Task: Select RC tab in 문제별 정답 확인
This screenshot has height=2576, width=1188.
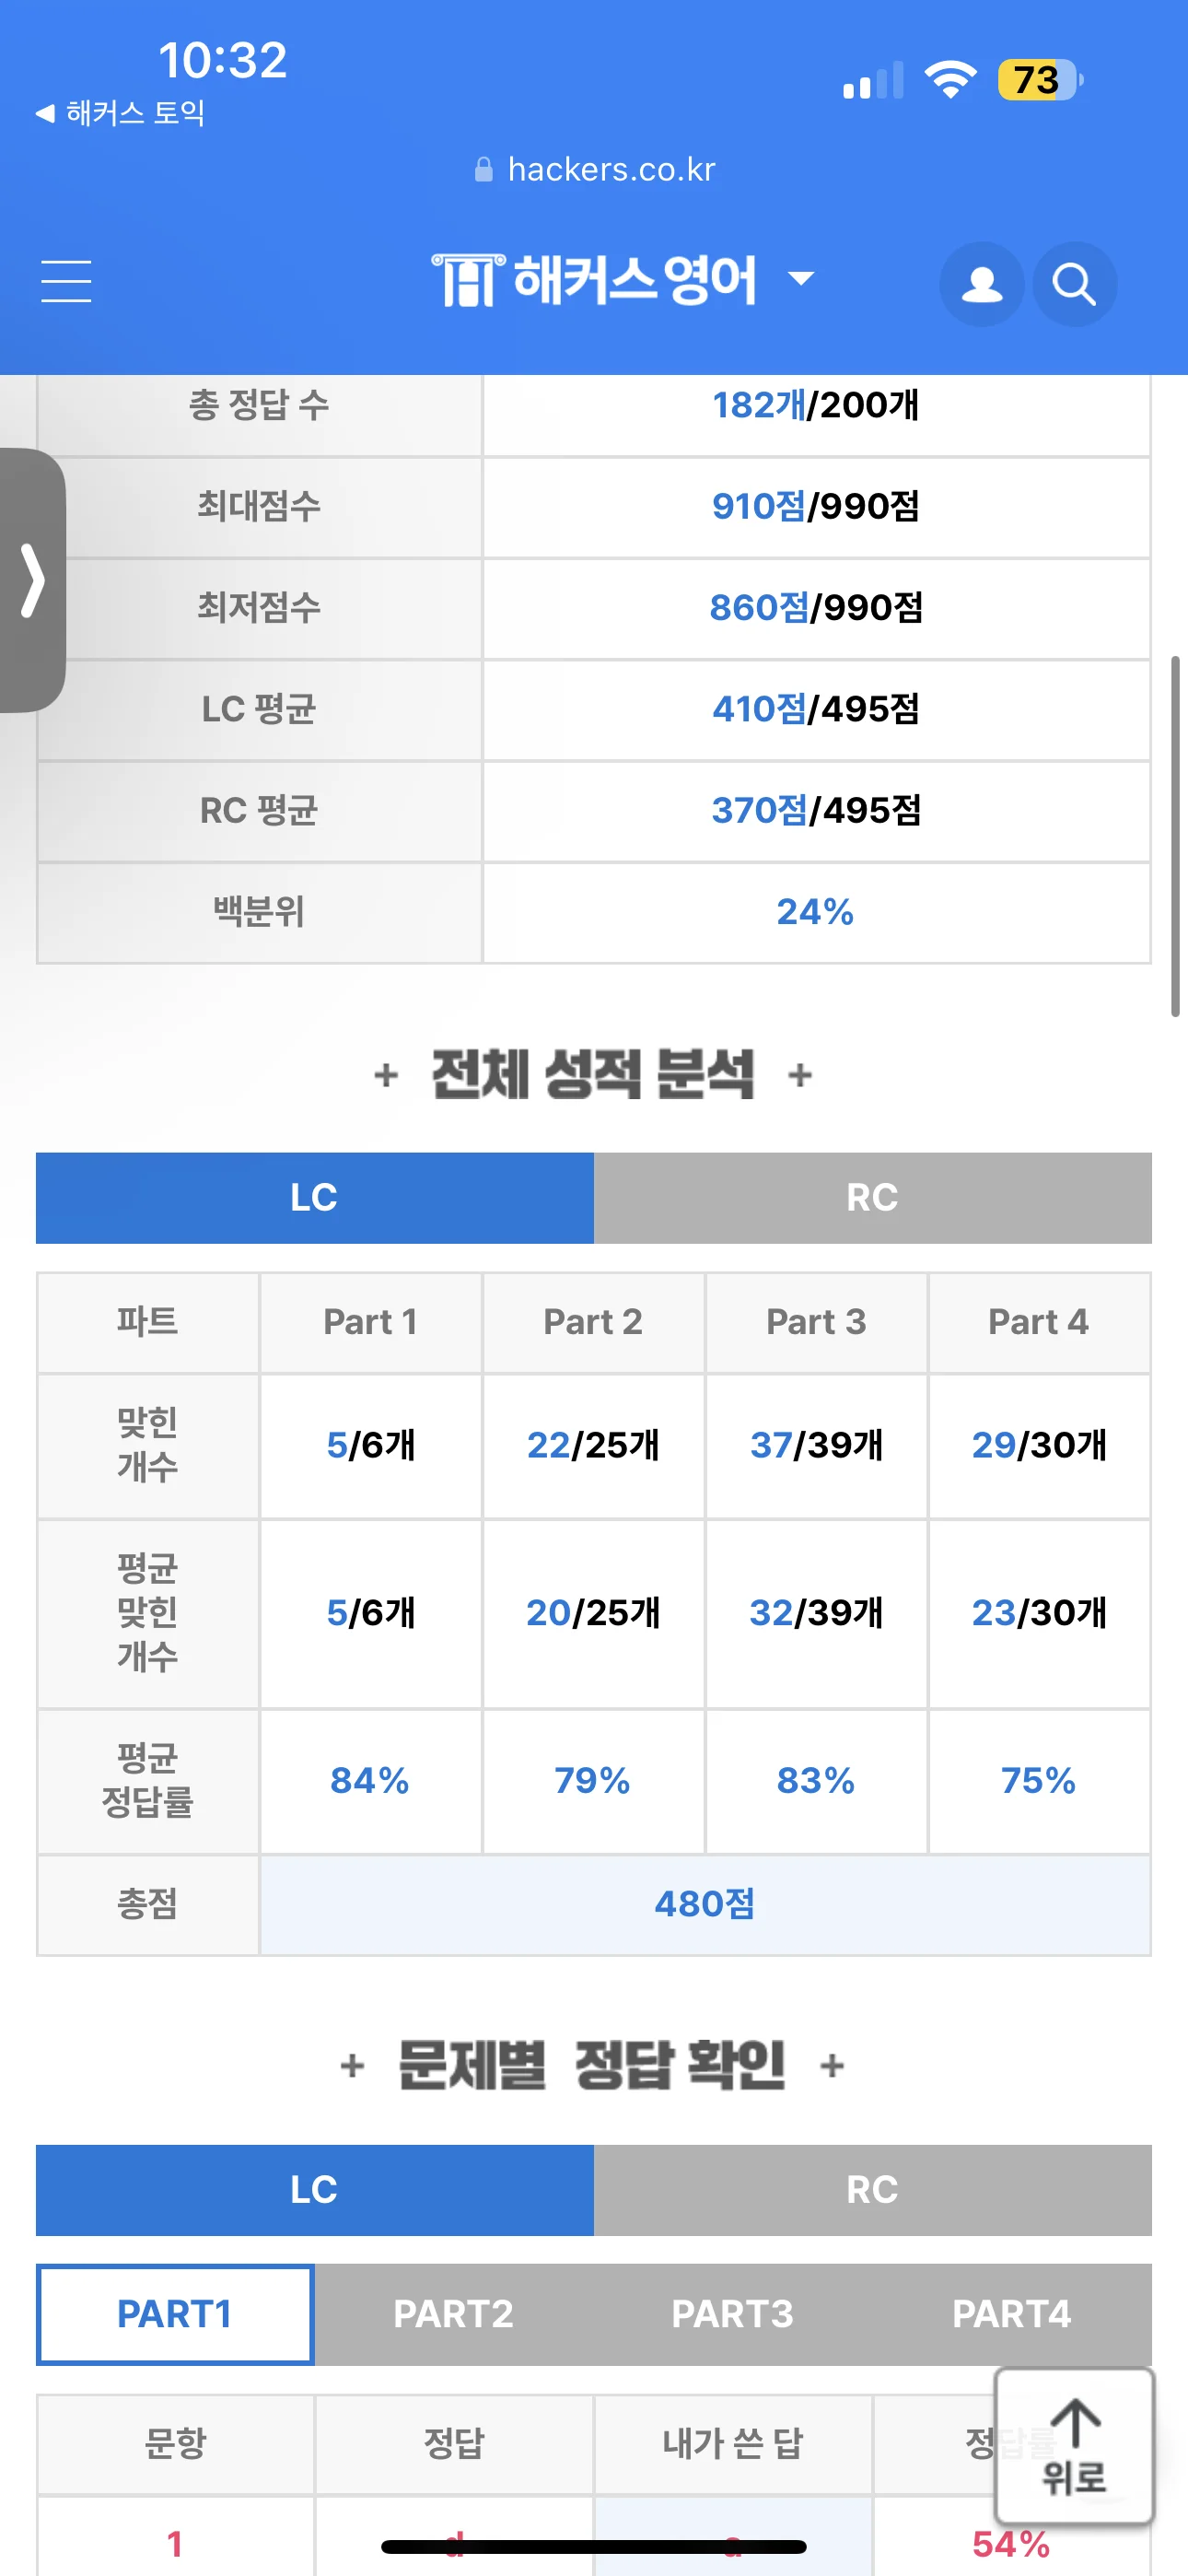Action: (872, 2189)
